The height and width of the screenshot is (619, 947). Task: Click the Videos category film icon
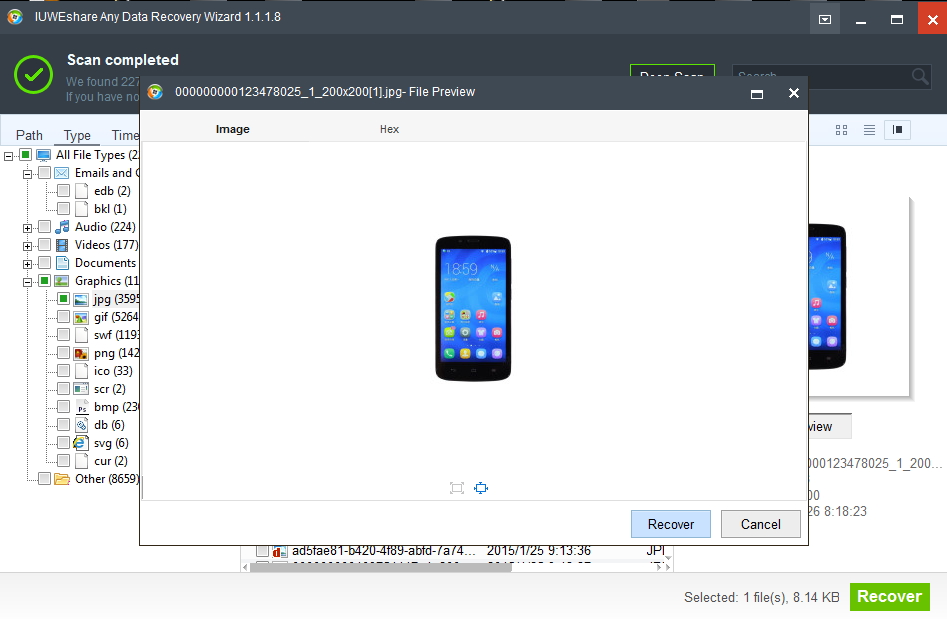click(x=62, y=245)
